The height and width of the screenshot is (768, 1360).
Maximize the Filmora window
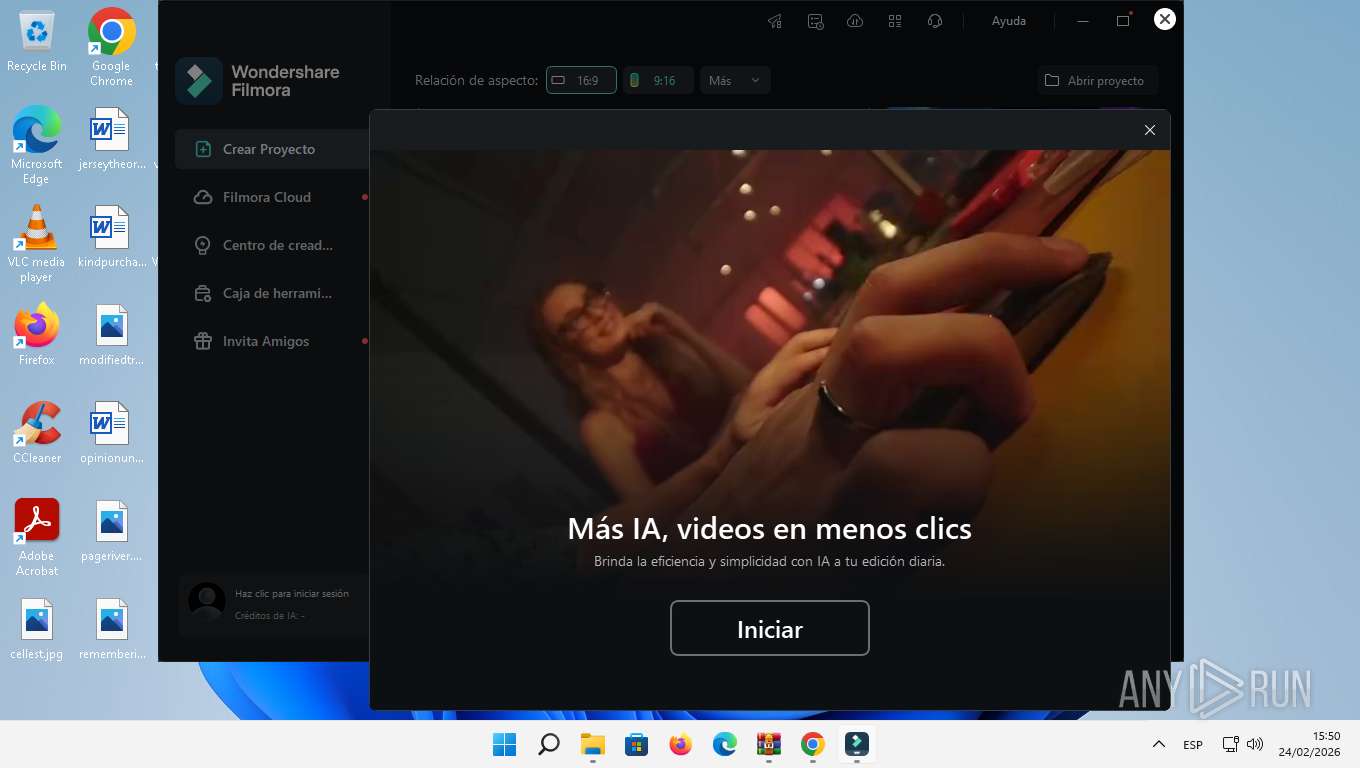(x=1123, y=21)
